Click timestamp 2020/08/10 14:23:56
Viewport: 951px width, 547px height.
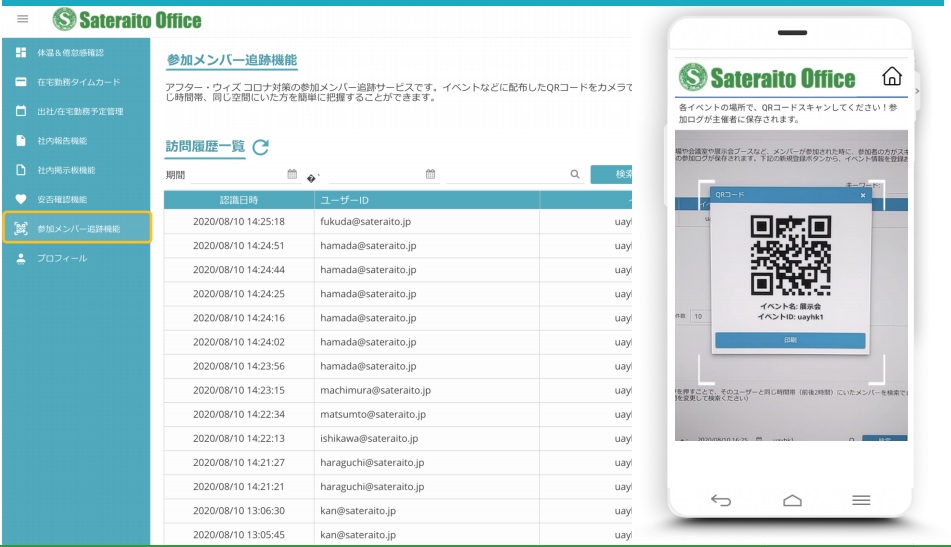tap(239, 366)
